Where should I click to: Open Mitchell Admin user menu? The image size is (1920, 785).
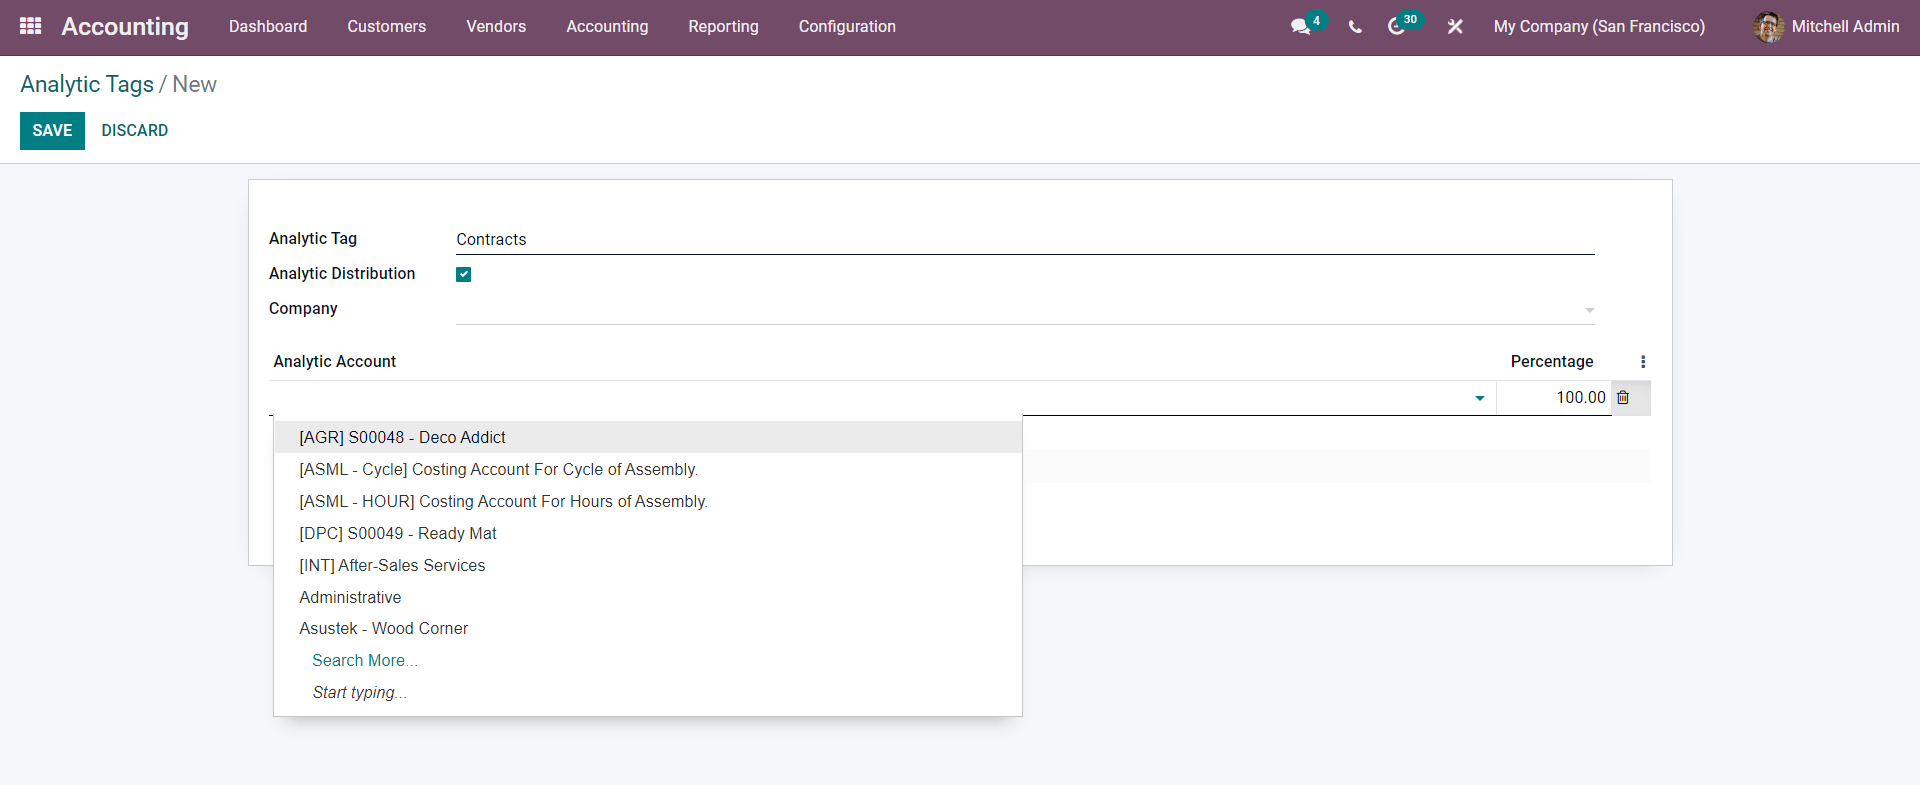1826,27
